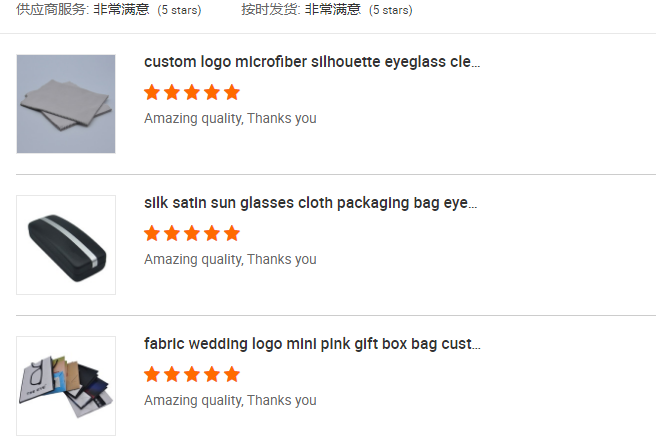Screen dimensions: 656x445
Task: Click the first star of the fabric wedding rating
Action: click(x=152, y=374)
